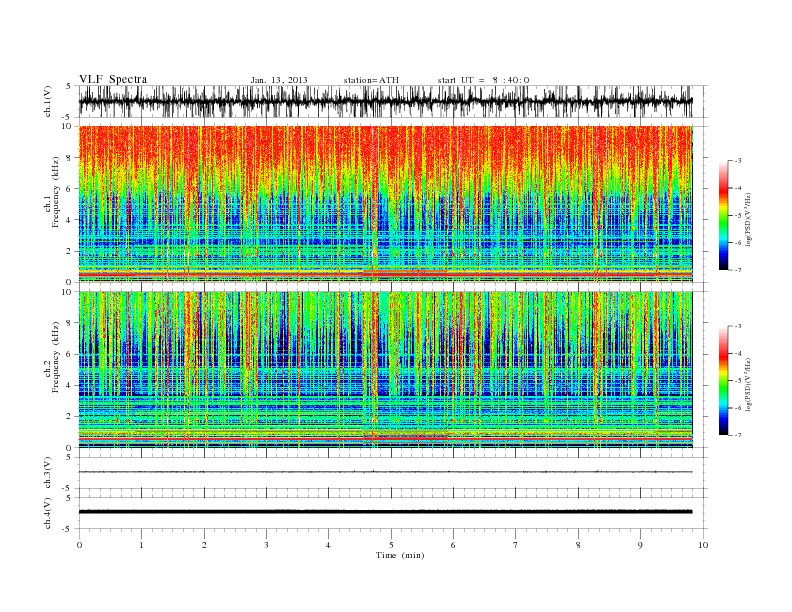Click the "start UT = 8:40:0" text

483,80
